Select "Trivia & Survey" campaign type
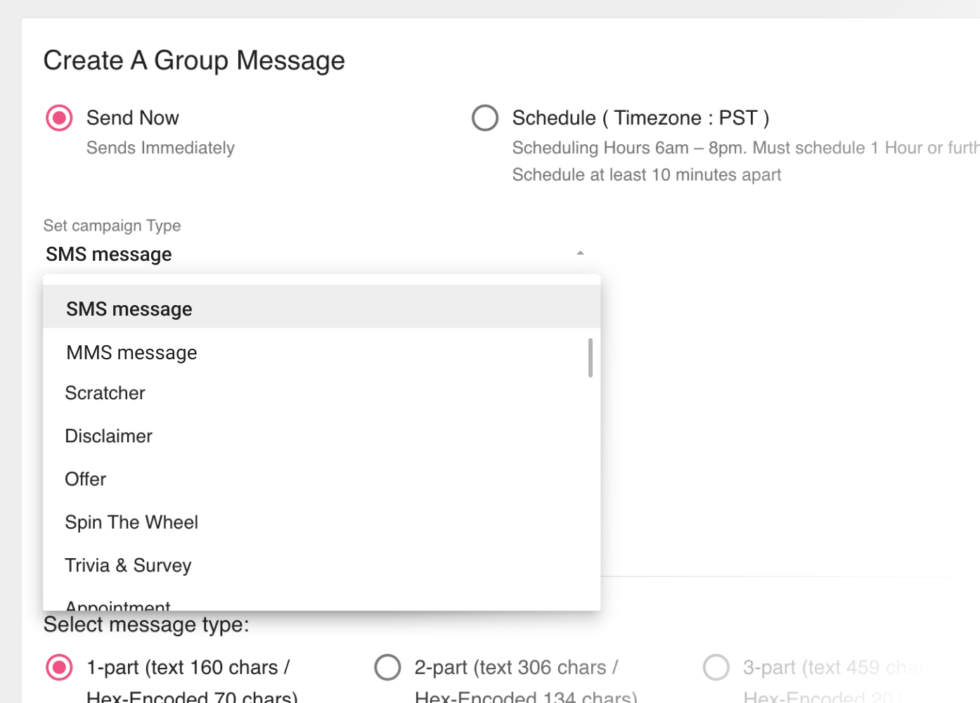Viewport: 980px width, 703px height. pyautogui.click(x=127, y=565)
